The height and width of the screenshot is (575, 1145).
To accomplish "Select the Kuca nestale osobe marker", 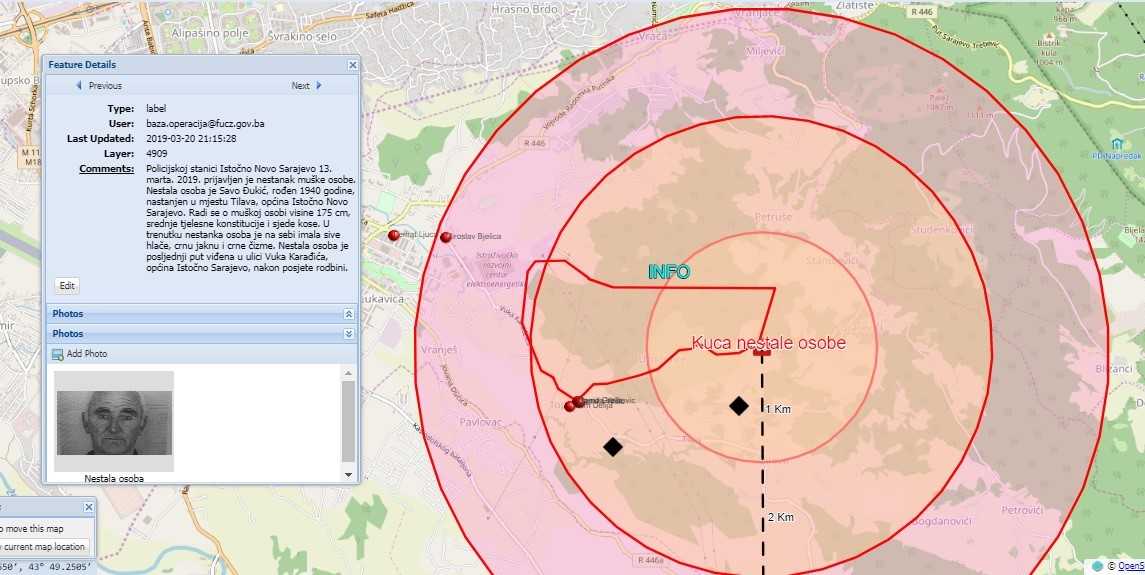I will coord(762,351).
